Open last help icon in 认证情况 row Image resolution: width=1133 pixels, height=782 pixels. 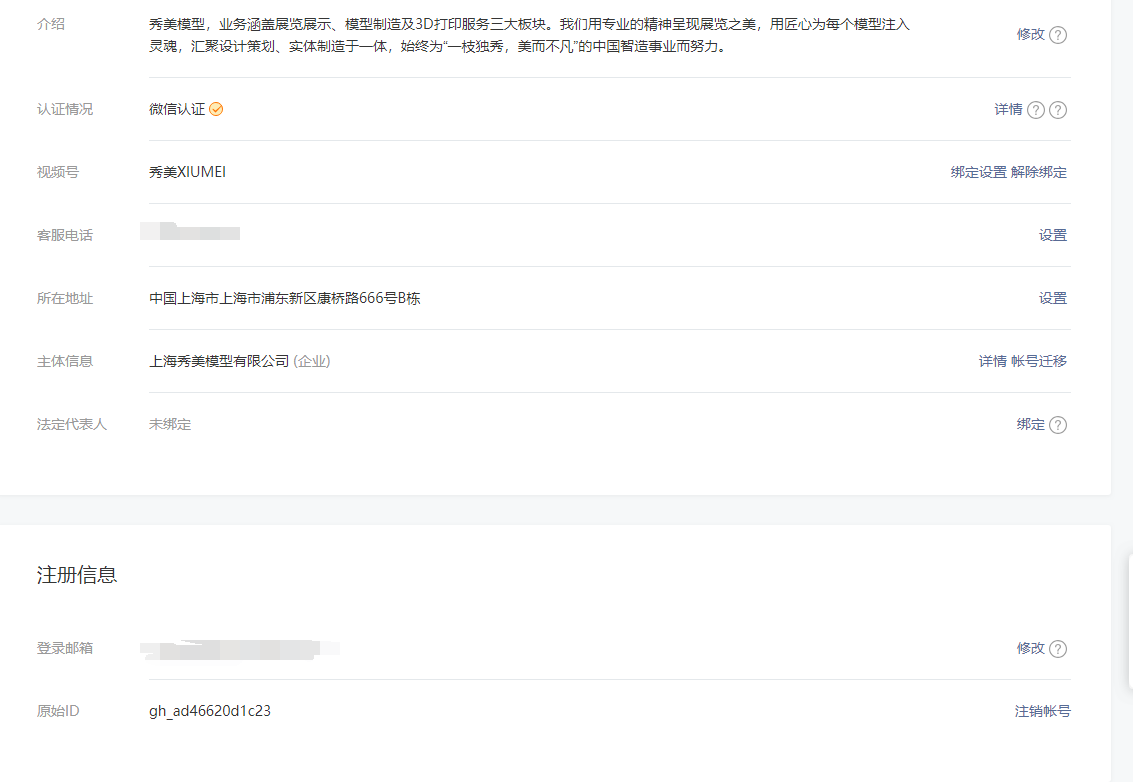[x=1058, y=110]
